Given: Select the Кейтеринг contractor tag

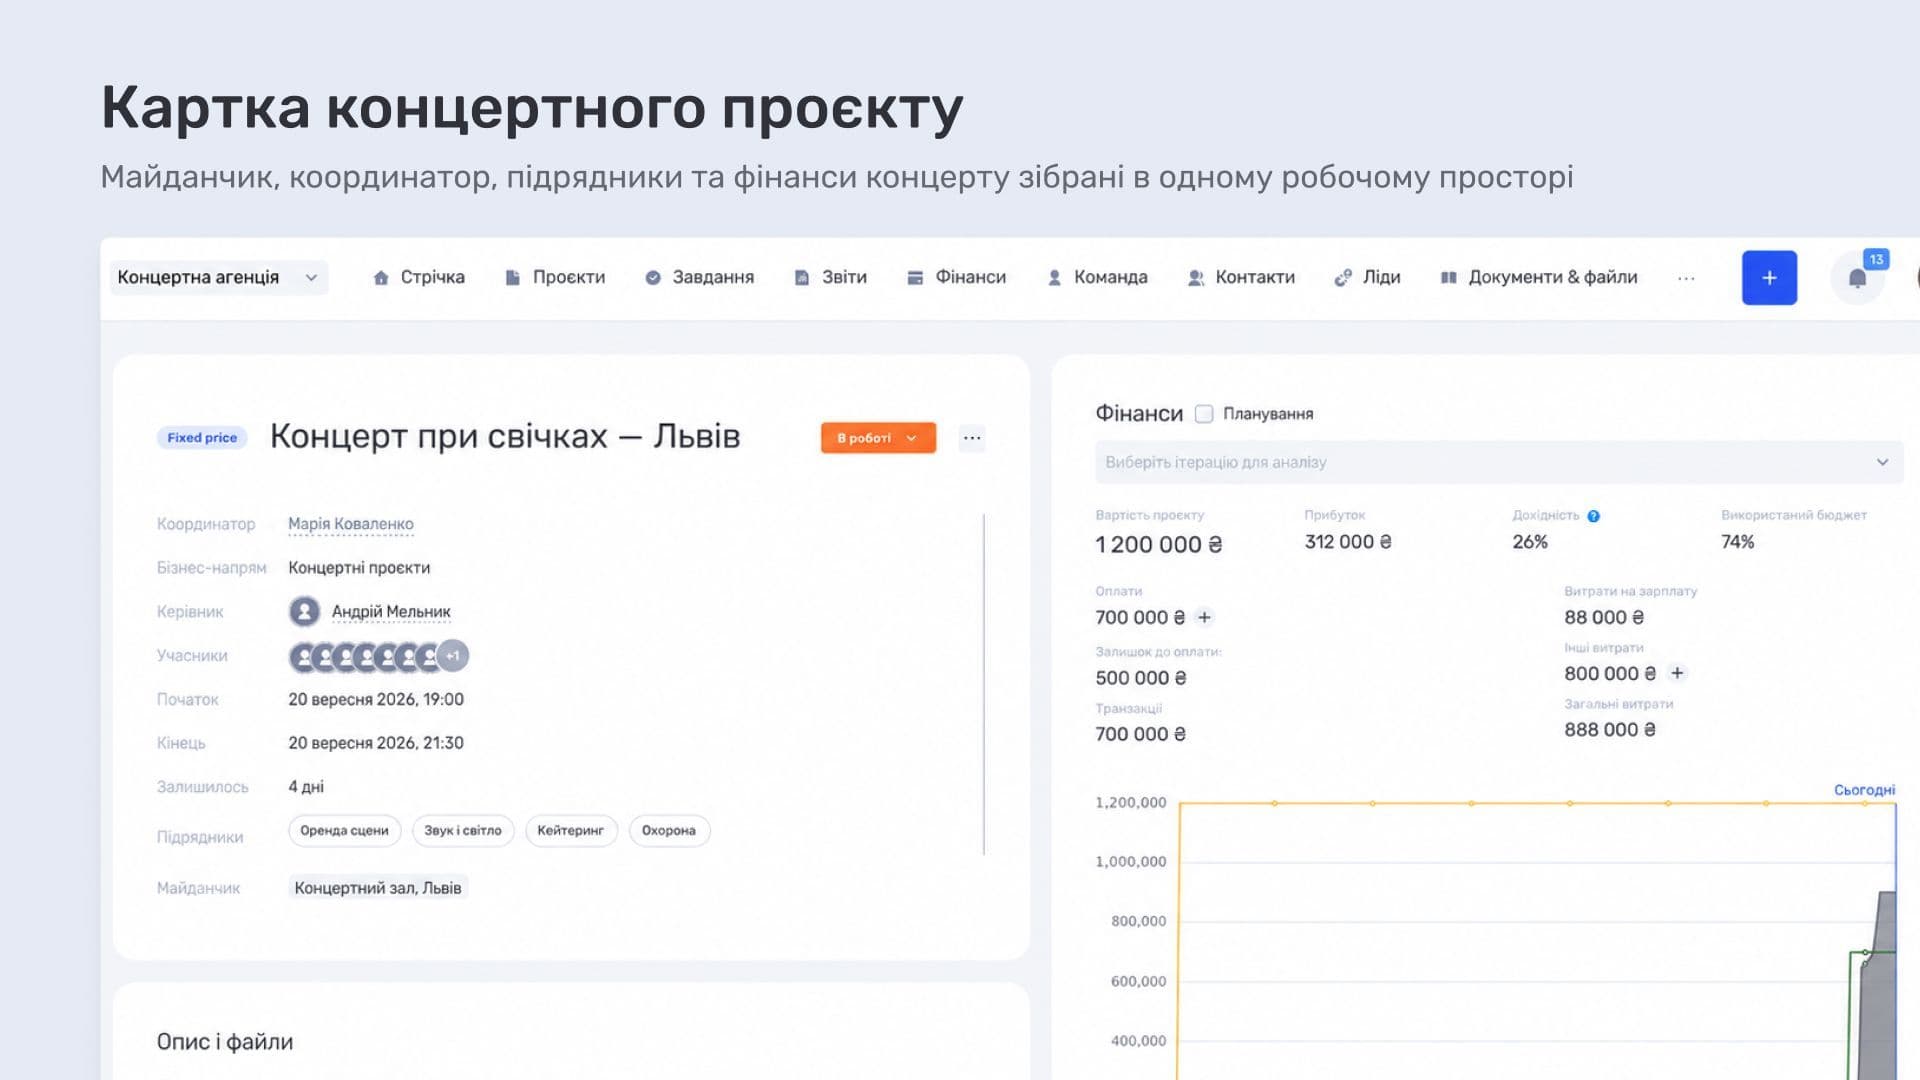Looking at the screenshot, I should [571, 831].
